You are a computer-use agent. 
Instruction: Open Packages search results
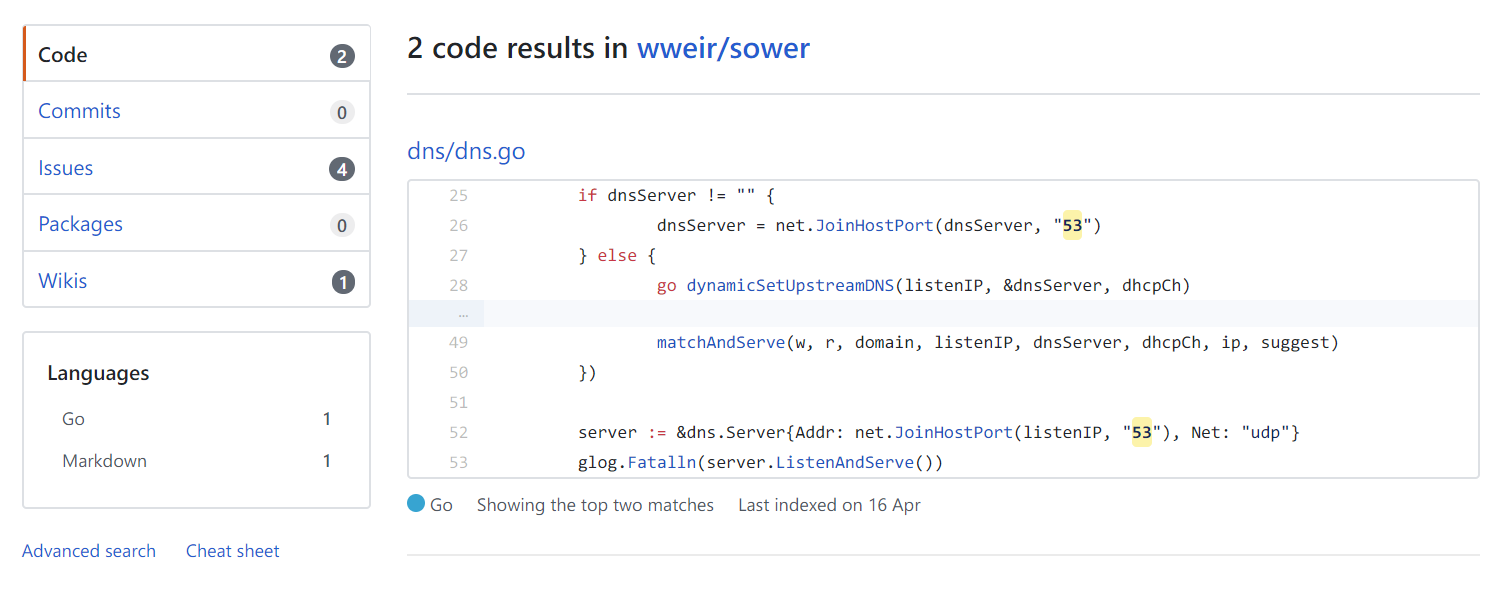[196, 224]
